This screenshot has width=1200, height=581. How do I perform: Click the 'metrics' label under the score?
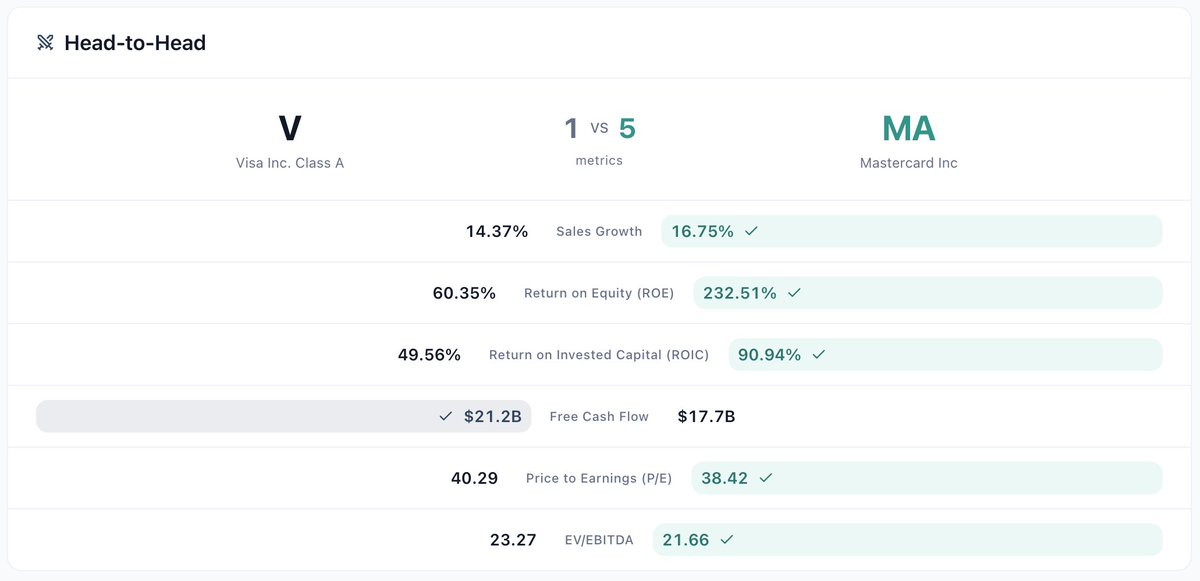[x=599, y=160]
